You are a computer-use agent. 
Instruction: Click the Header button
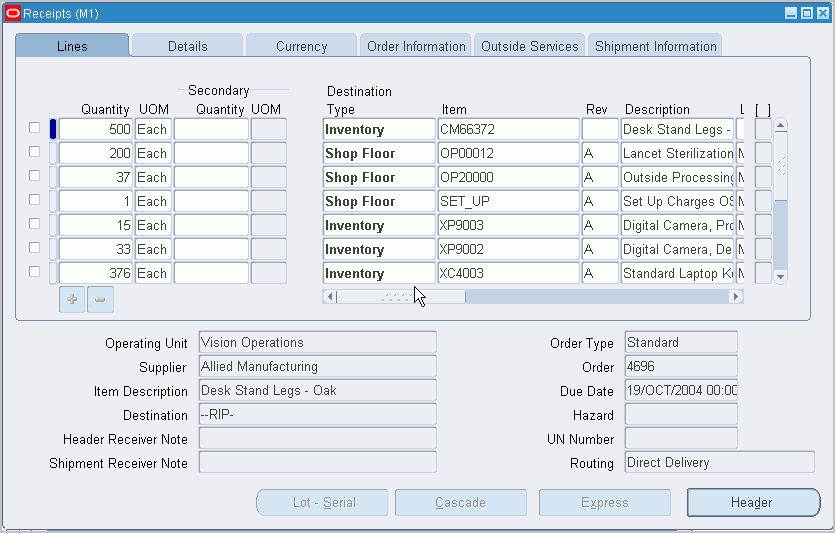point(754,502)
